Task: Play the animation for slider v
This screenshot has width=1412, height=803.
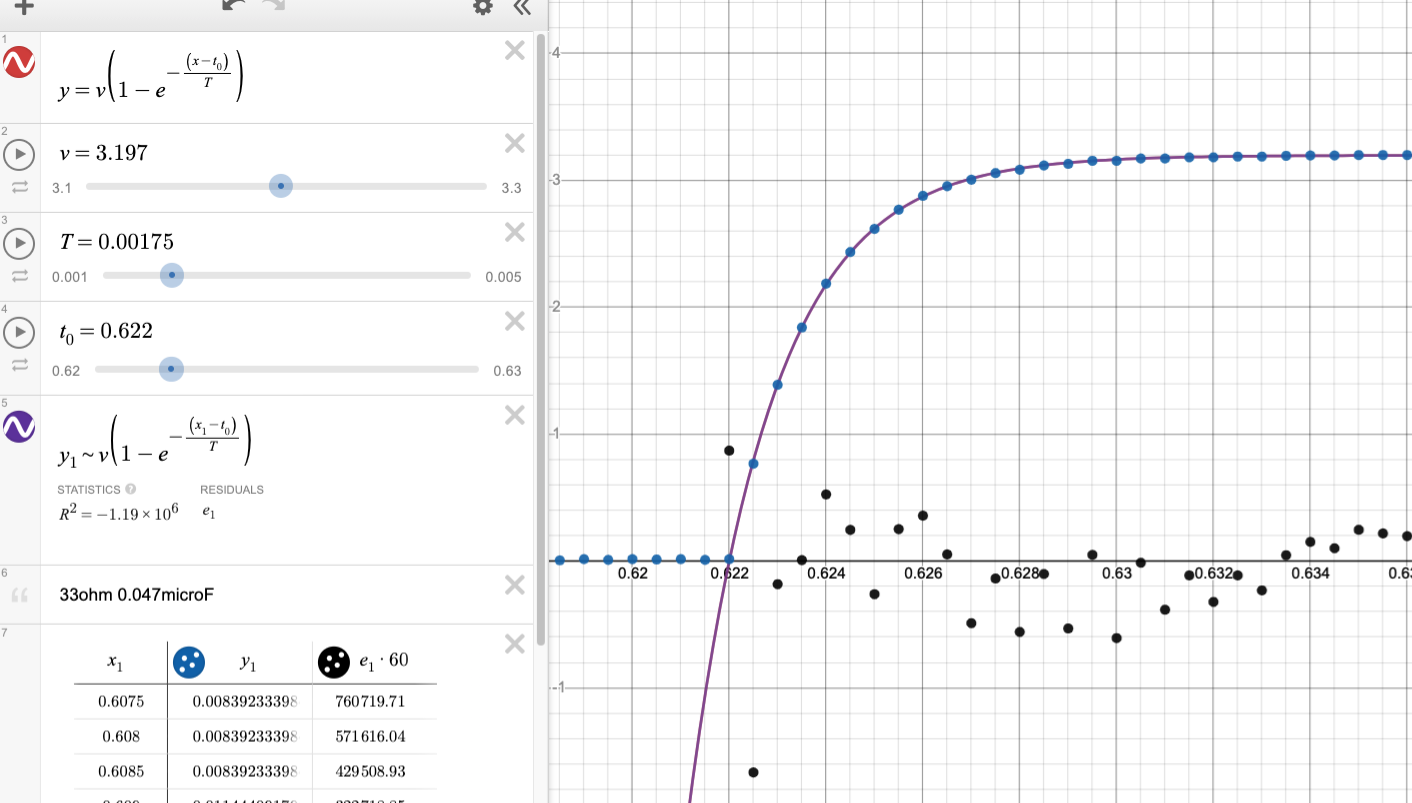Action: 20,154
